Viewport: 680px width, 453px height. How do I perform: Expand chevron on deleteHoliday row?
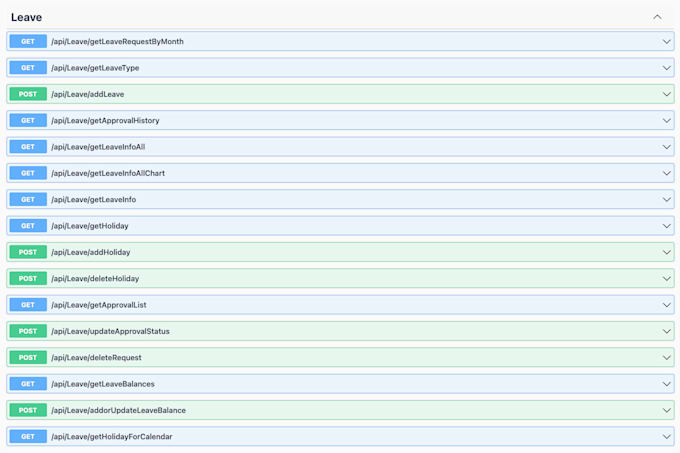pos(667,279)
